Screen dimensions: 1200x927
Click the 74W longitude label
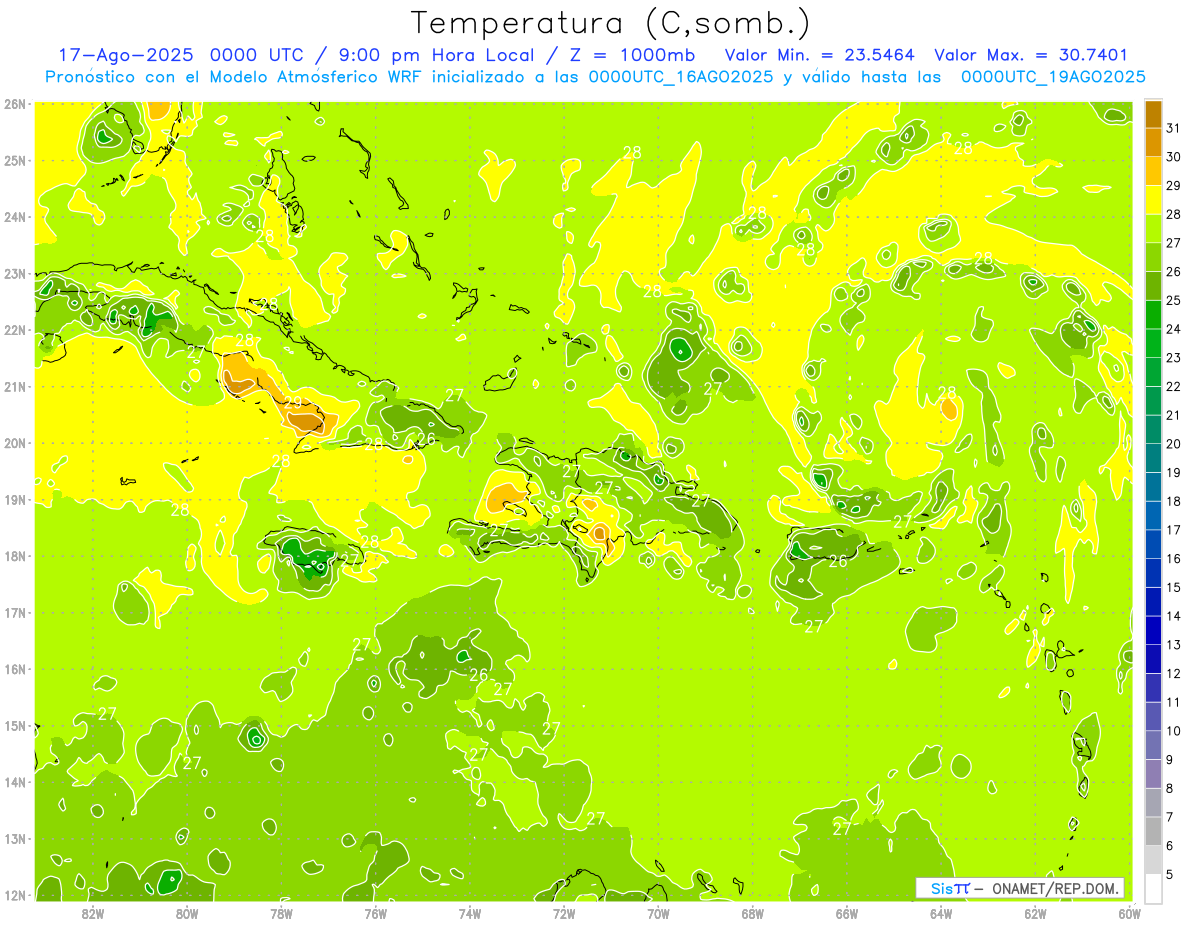tap(469, 912)
